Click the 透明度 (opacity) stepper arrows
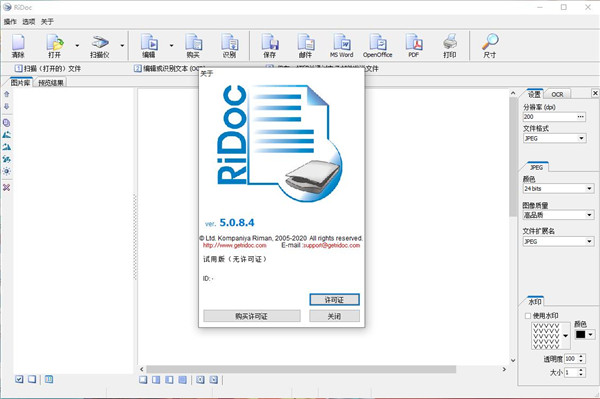The height and width of the screenshot is (399, 600). pyautogui.click(x=581, y=358)
